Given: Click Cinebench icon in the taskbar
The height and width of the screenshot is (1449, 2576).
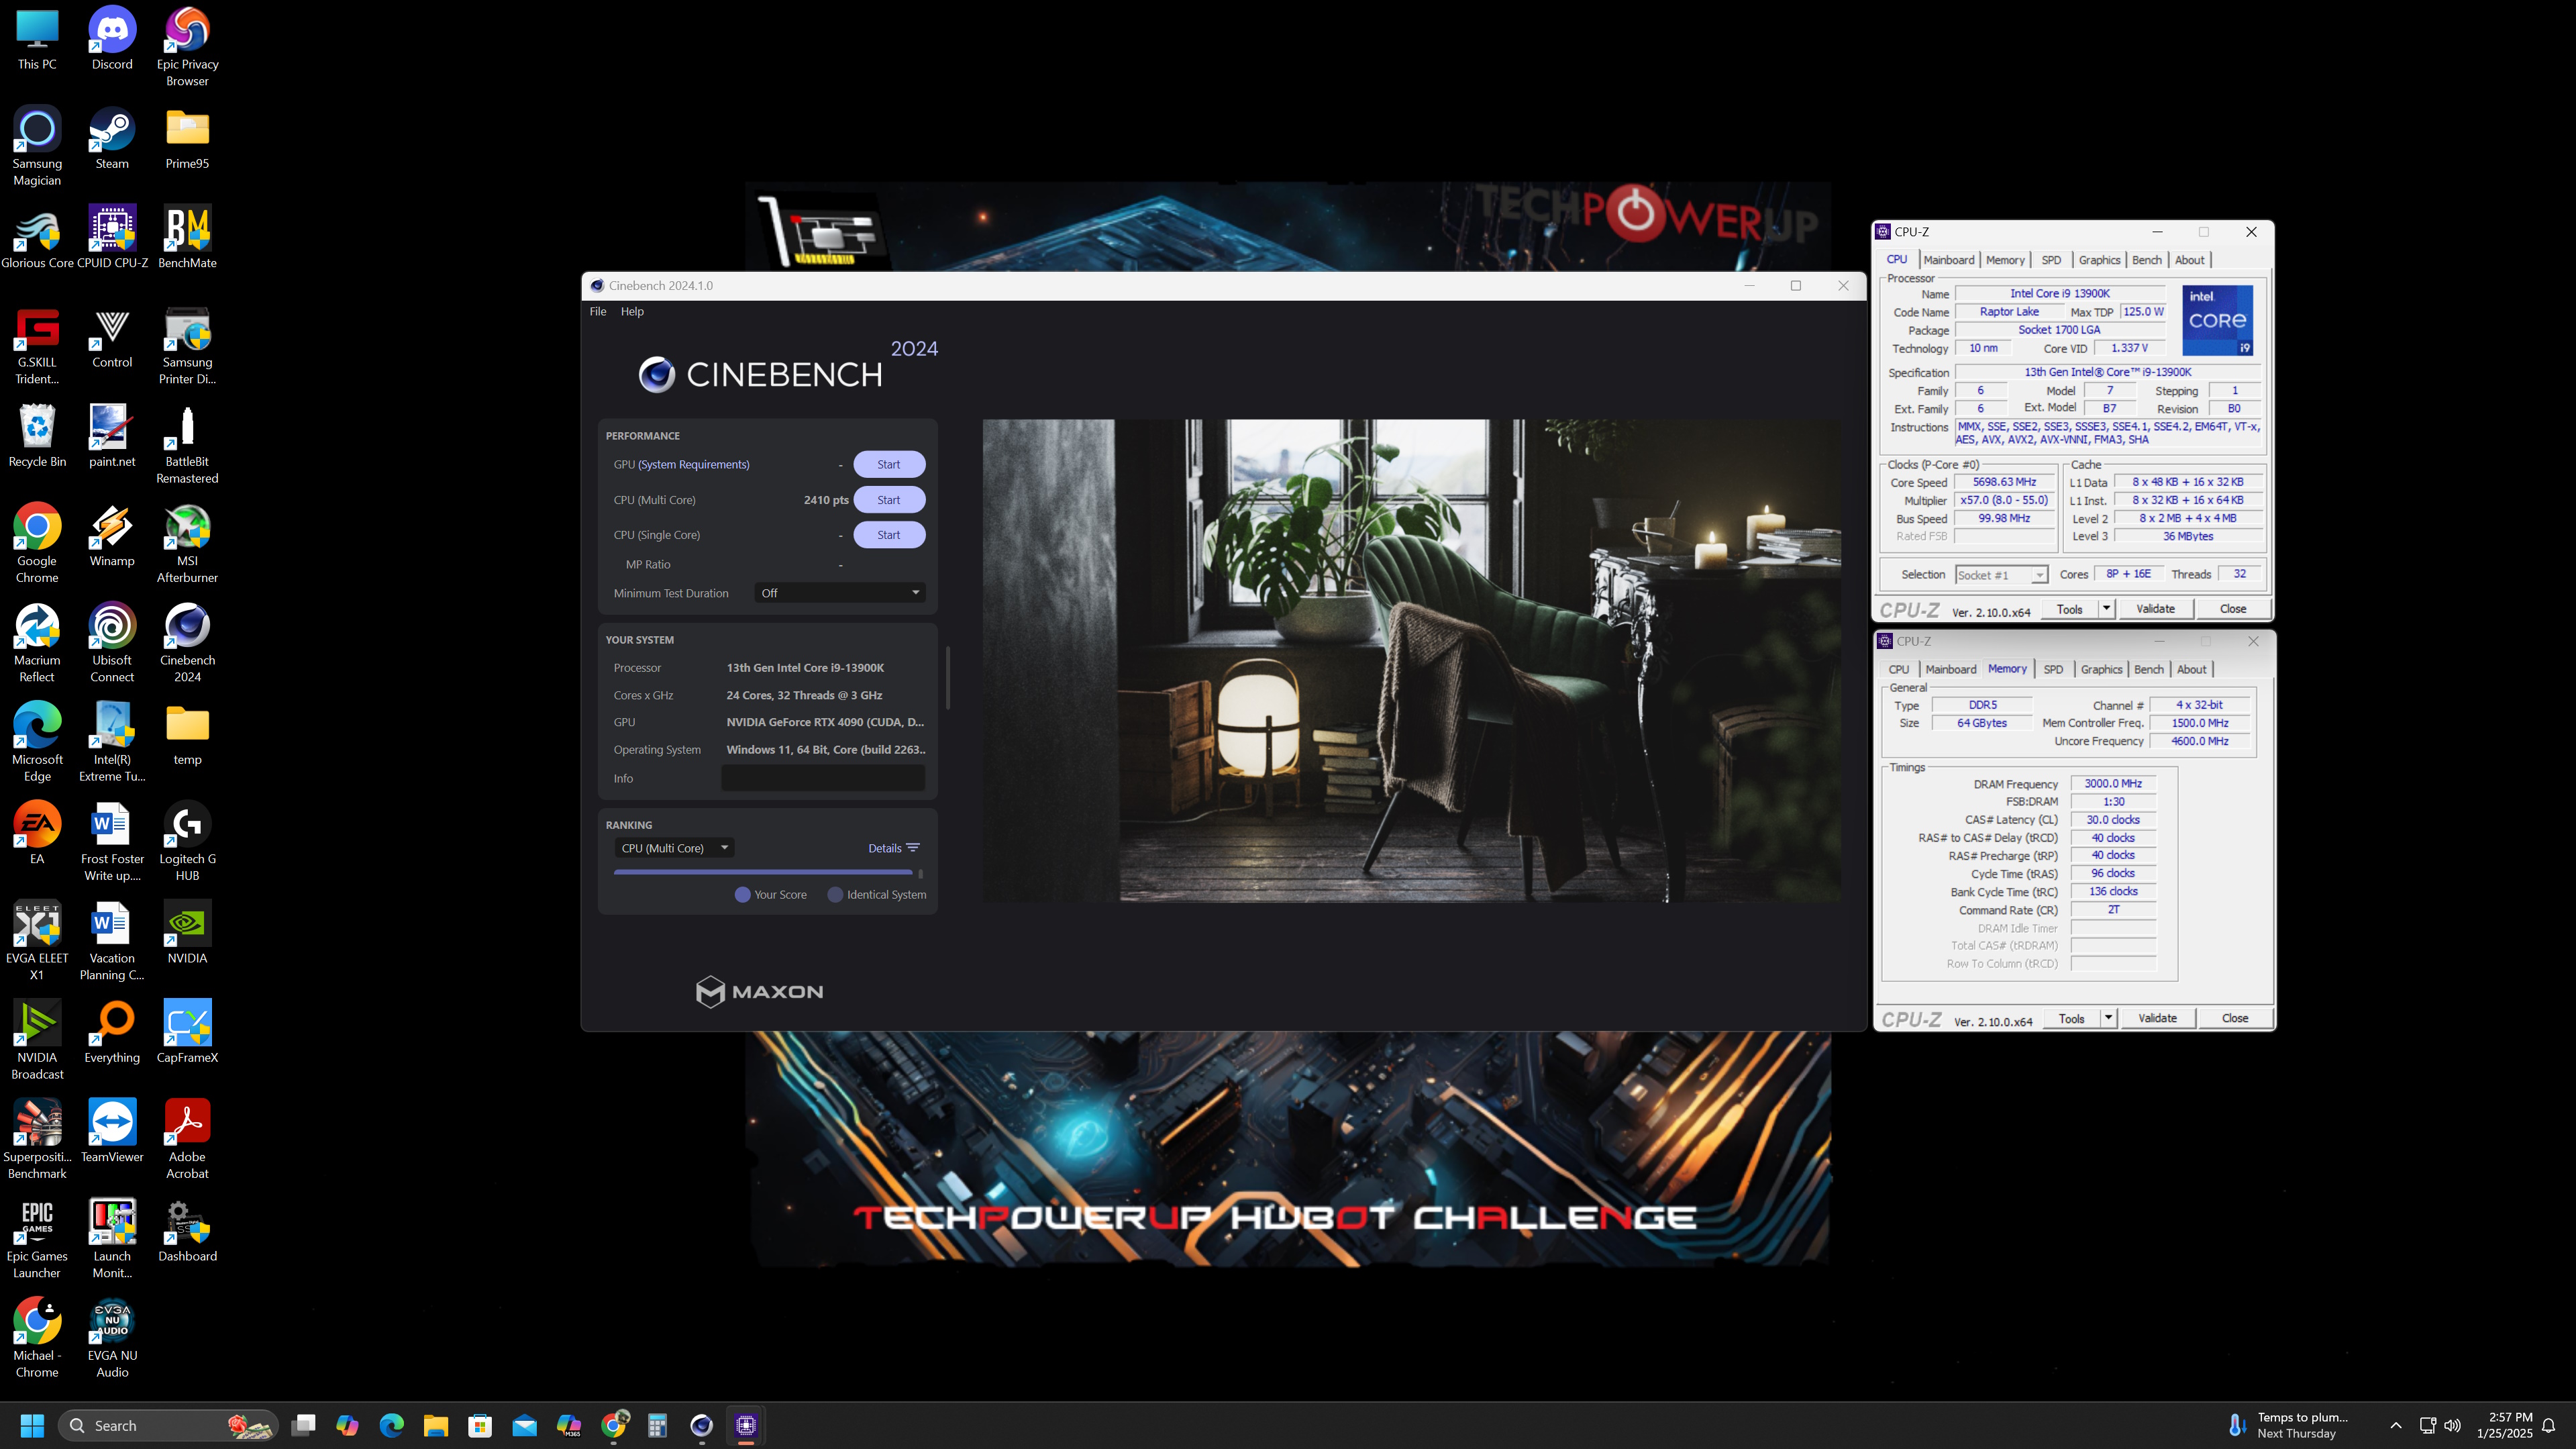Looking at the screenshot, I should pos(702,1425).
